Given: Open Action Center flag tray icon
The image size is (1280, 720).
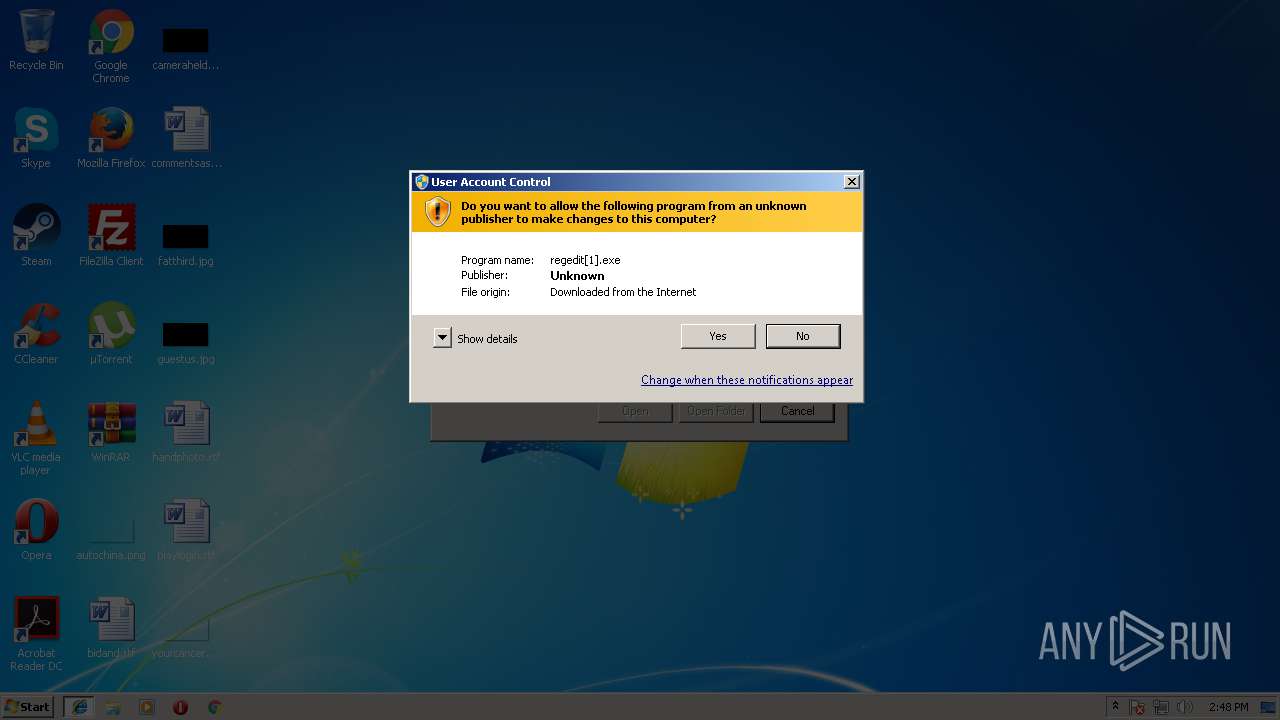Looking at the screenshot, I should (1138, 707).
